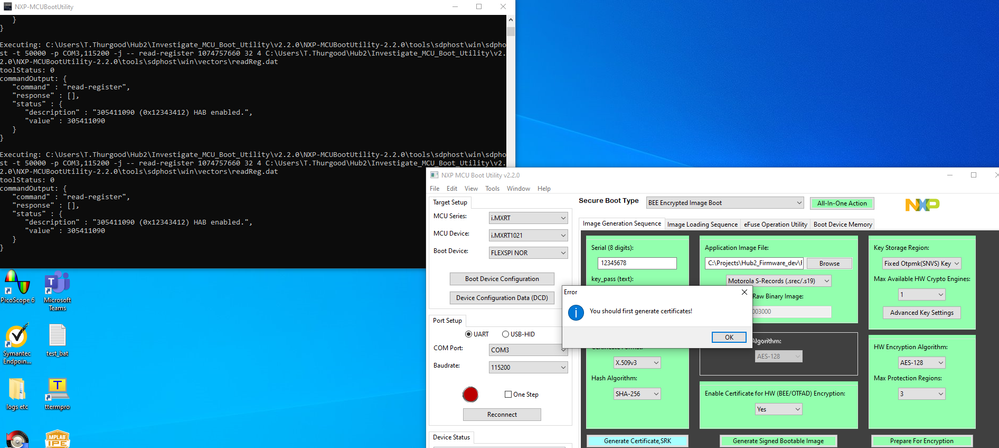Open Edit menu
999x448 pixels.
(452, 189)
